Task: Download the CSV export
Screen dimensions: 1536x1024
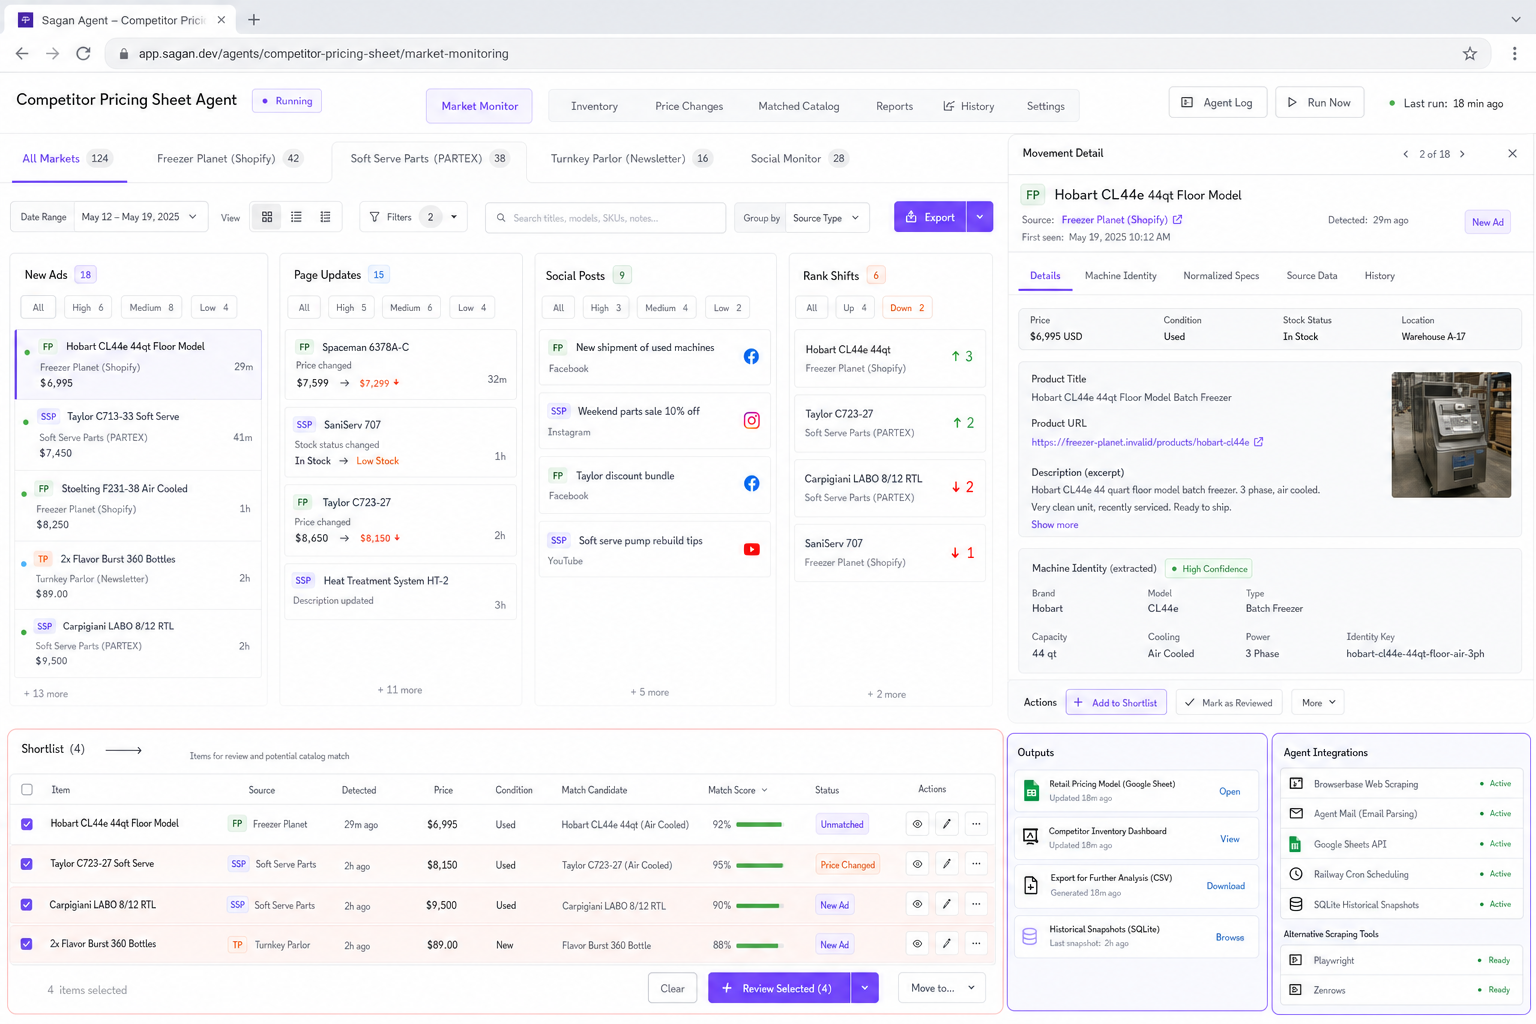Action: 1225,886
